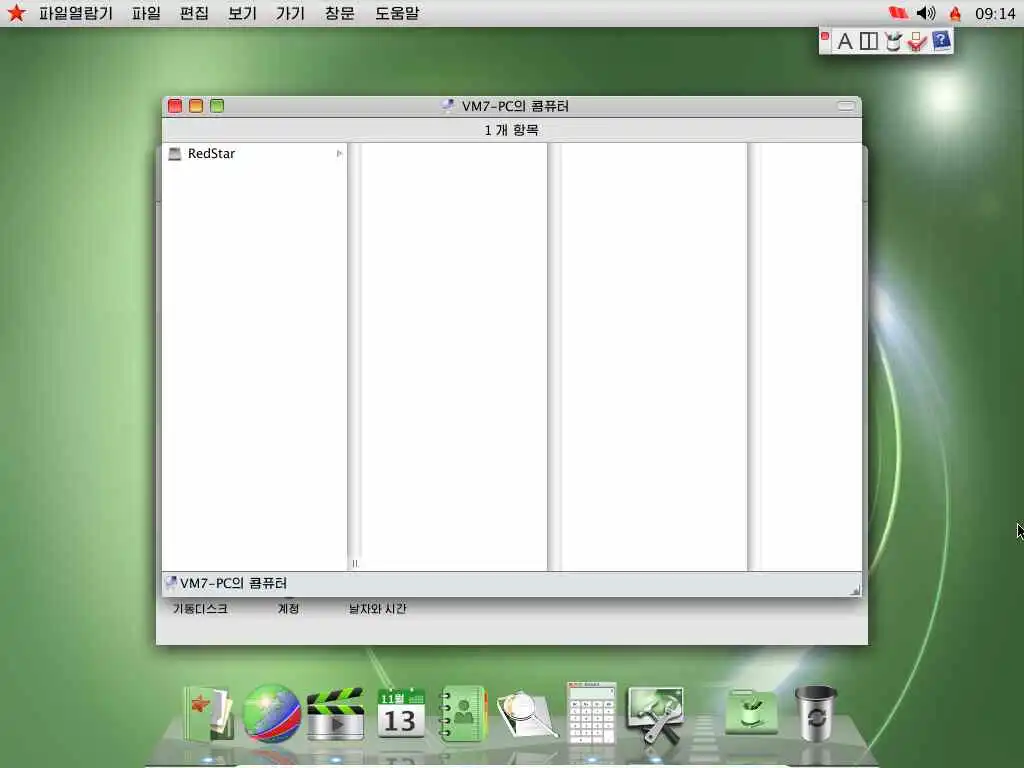Open the 파일열람기 application menu
Viewport: 1024px width, 768px height.
[75, 13]
